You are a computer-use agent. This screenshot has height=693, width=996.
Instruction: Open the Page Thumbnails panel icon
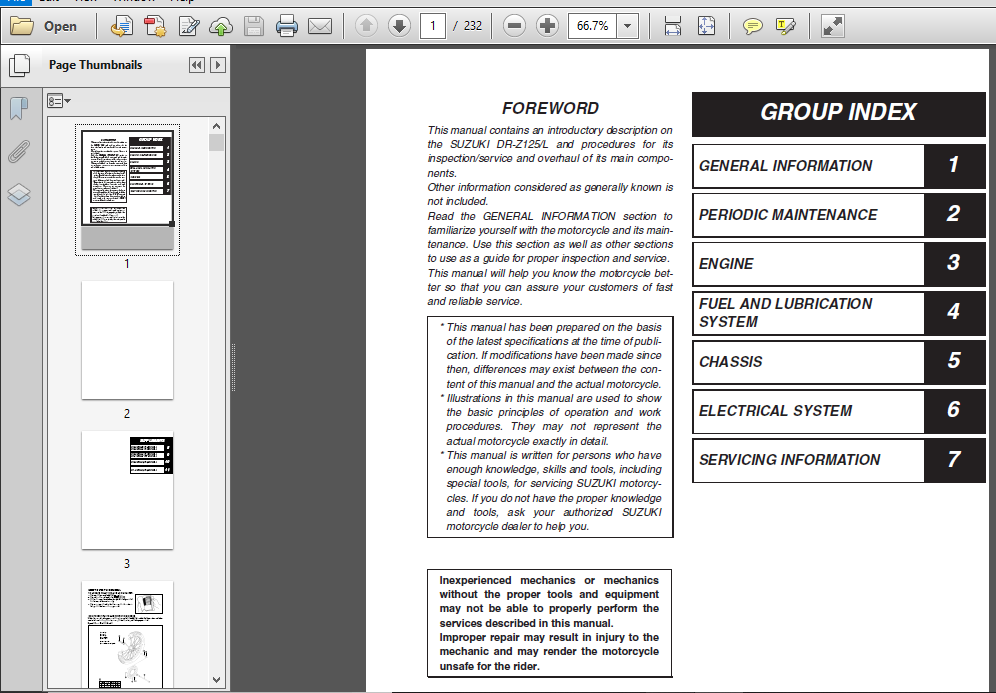coord(19,65)
